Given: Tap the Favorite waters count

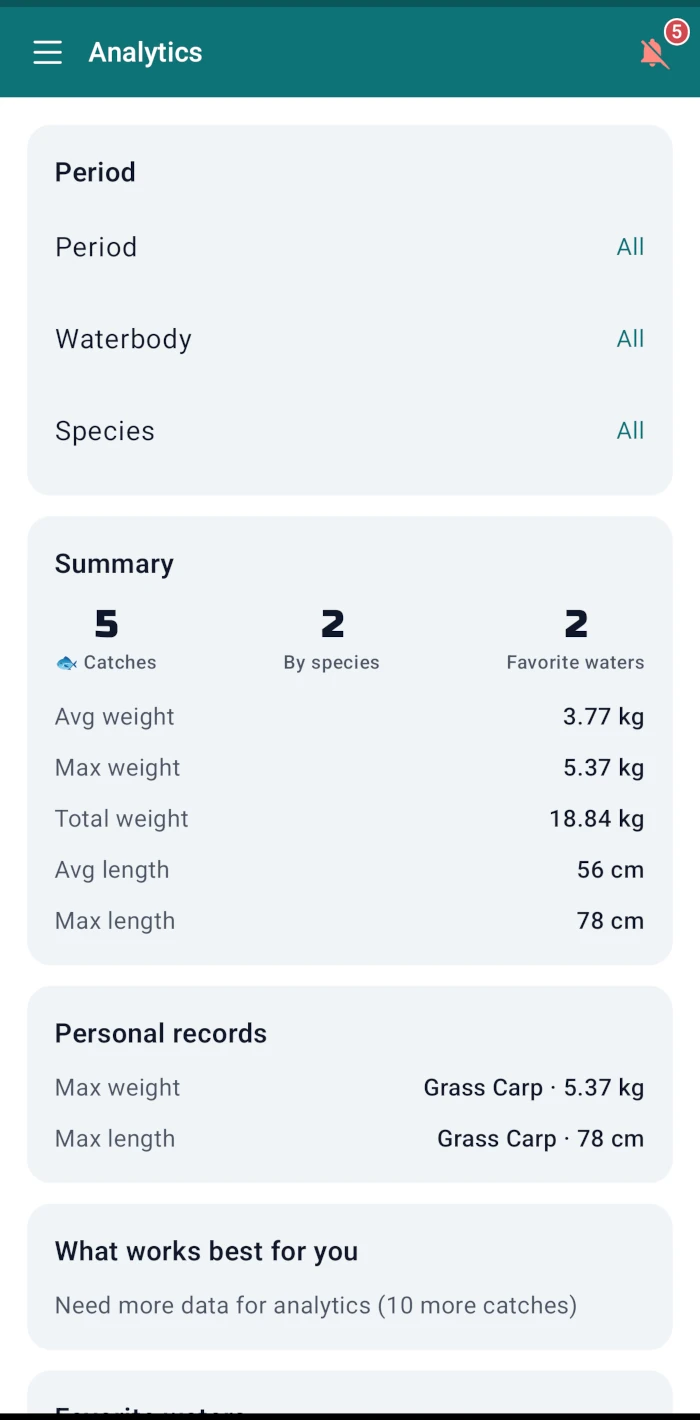Looking at the screenshot, I should point(576,625).
